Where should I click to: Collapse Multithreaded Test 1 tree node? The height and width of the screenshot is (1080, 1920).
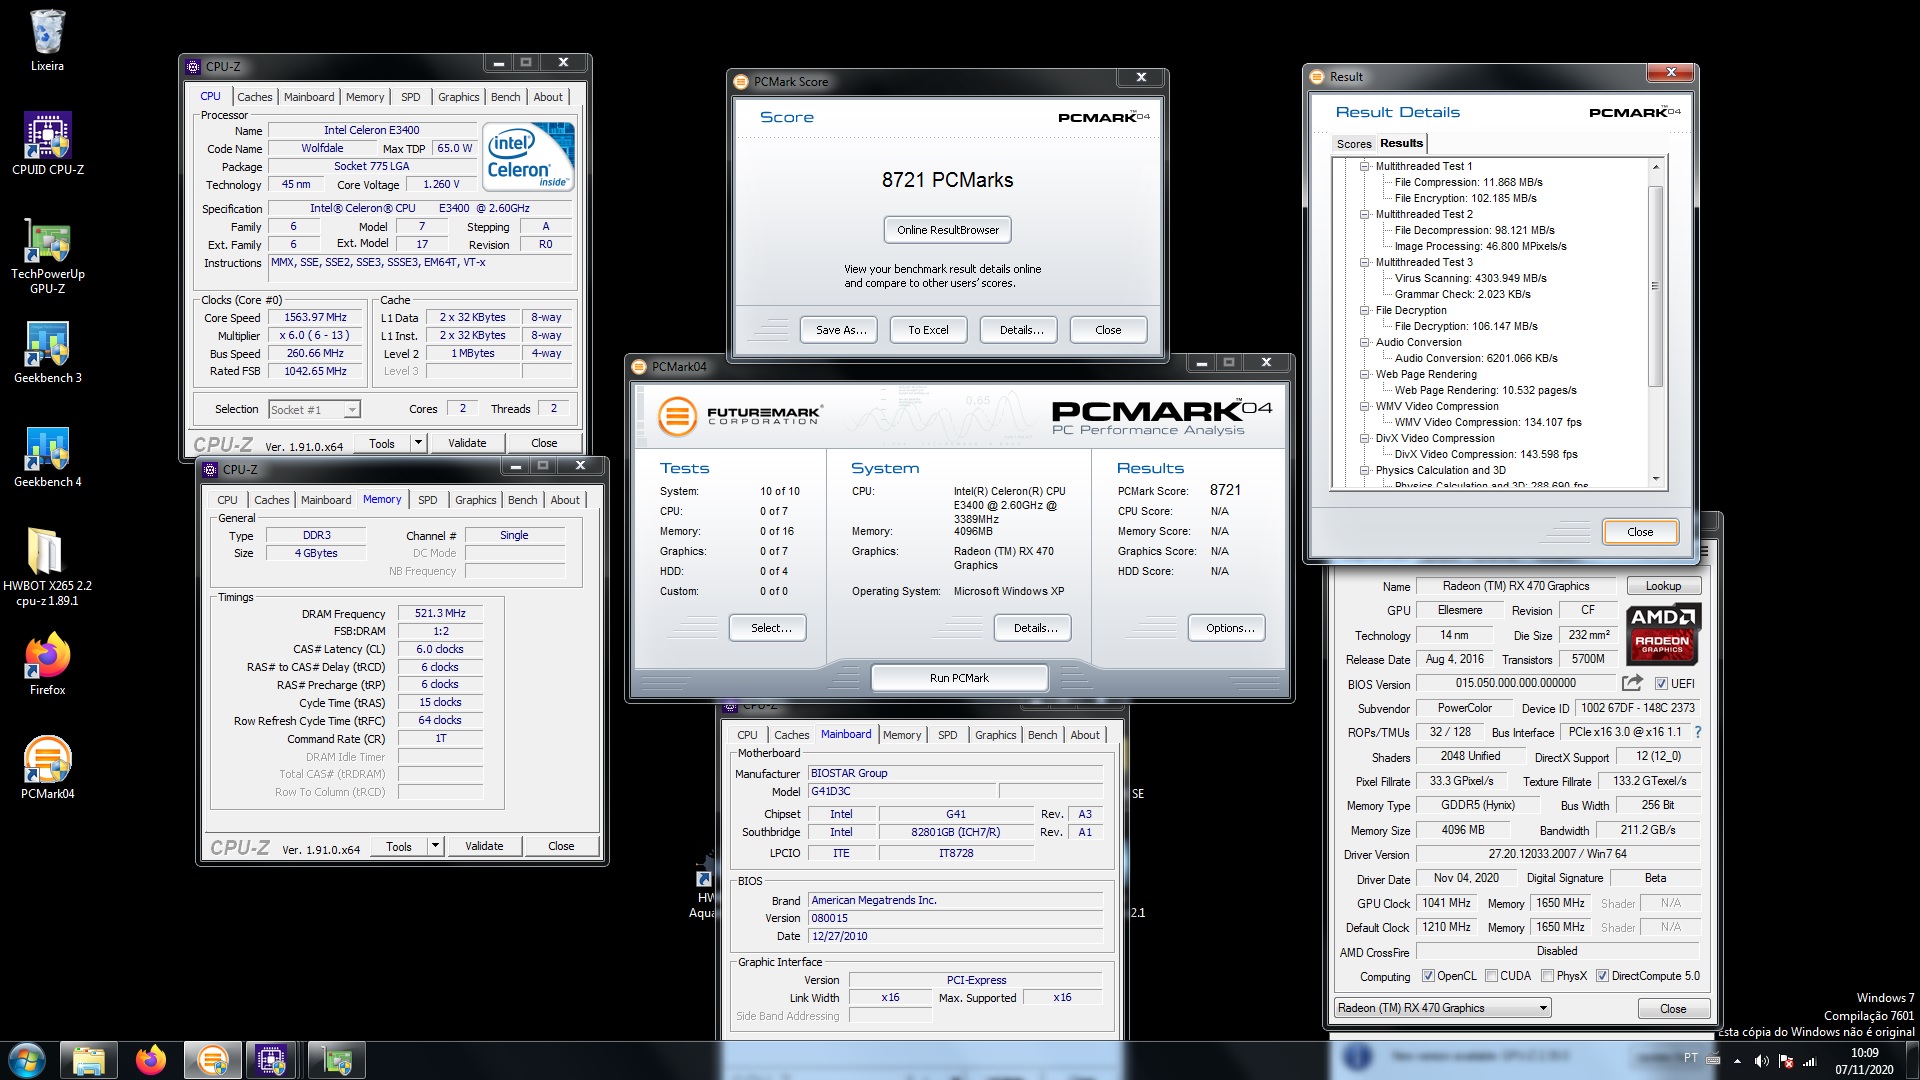(1363, 166)
